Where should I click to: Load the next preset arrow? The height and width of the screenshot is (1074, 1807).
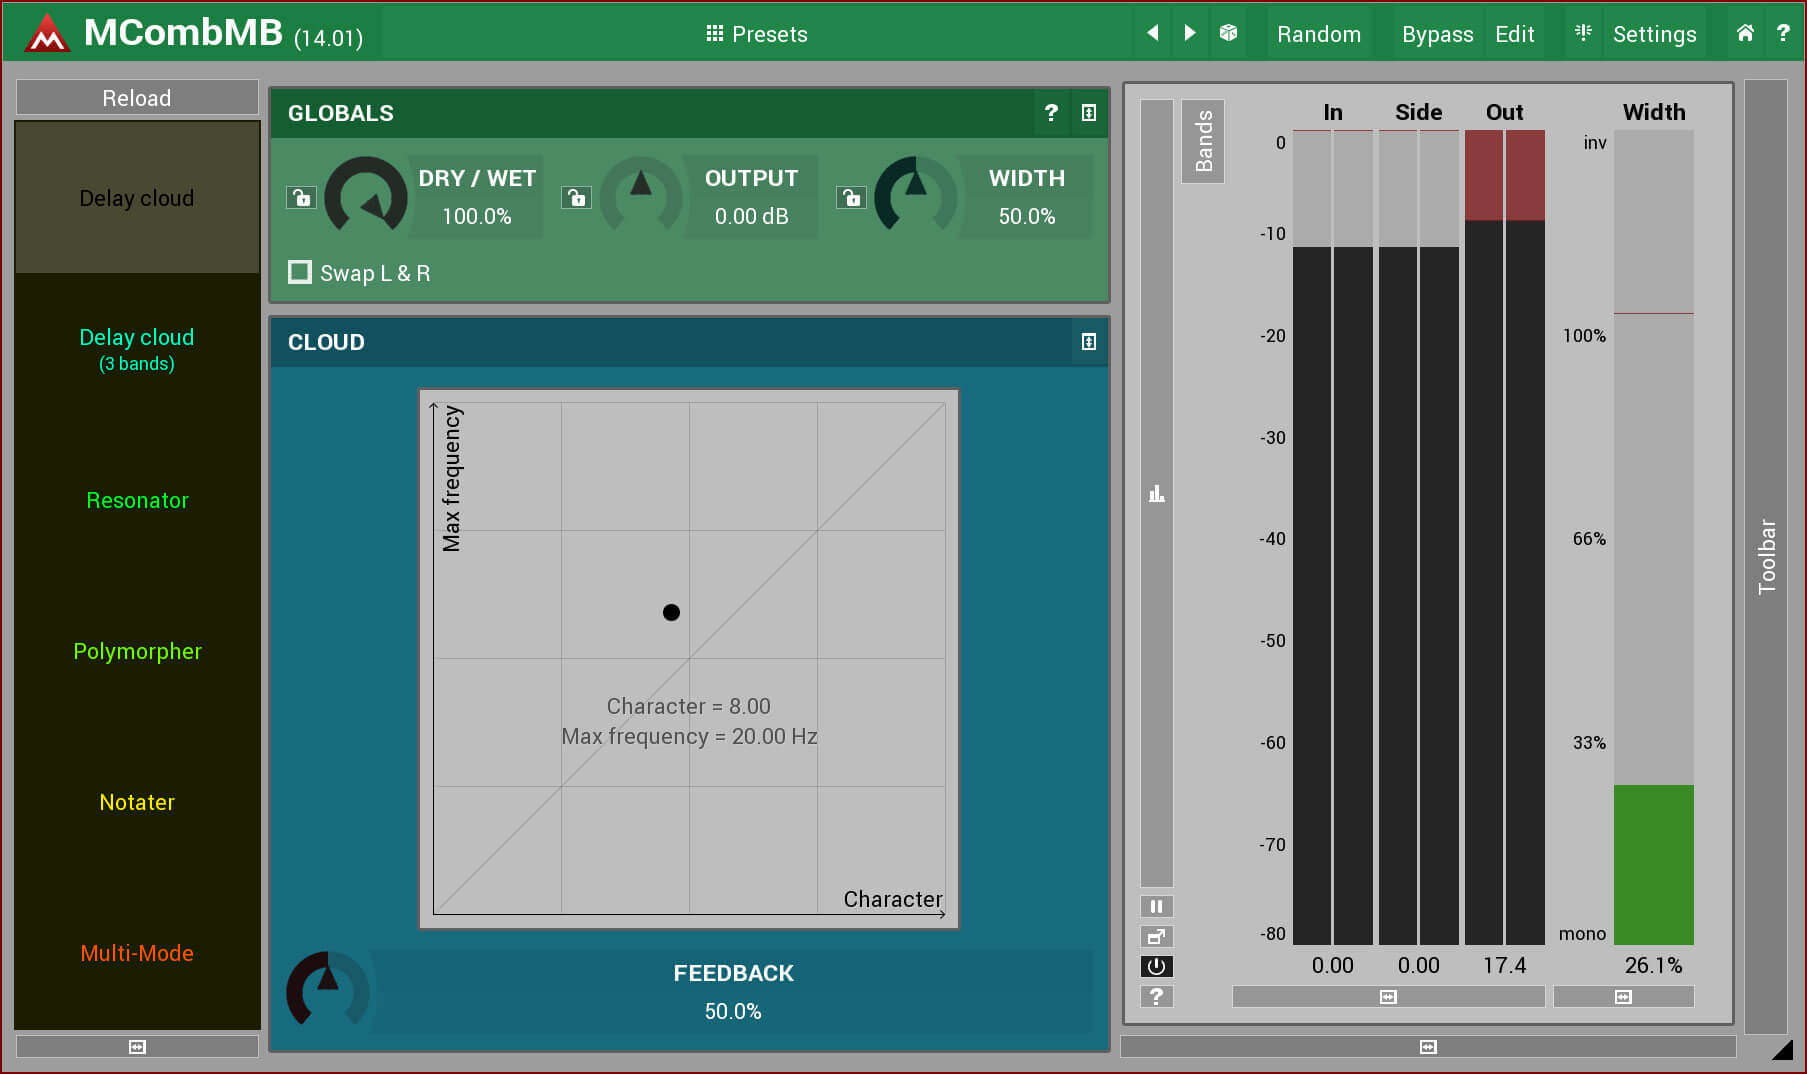[x=1190, y=33]
